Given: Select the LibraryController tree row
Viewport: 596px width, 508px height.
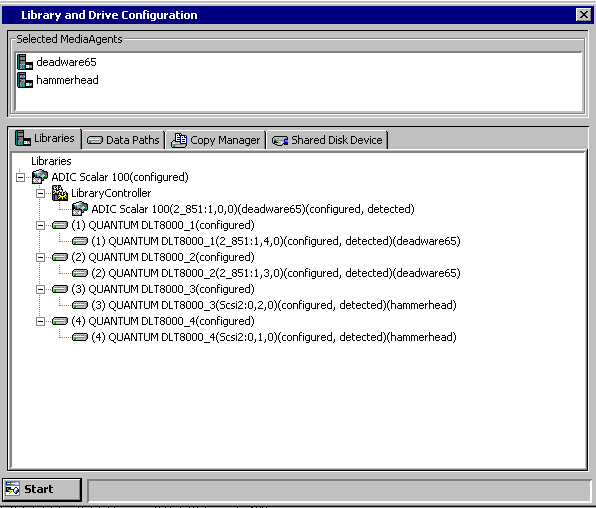Looking at the screenshot, I should click(x=111, y=193).
